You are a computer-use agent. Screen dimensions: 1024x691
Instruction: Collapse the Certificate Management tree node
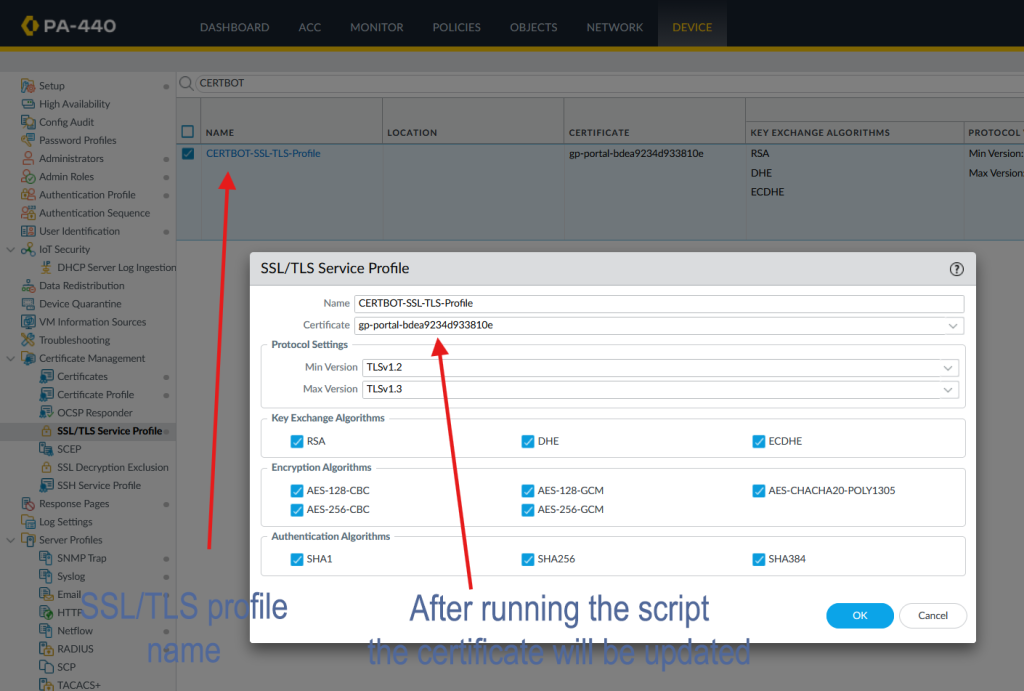[x=11, y=359]
